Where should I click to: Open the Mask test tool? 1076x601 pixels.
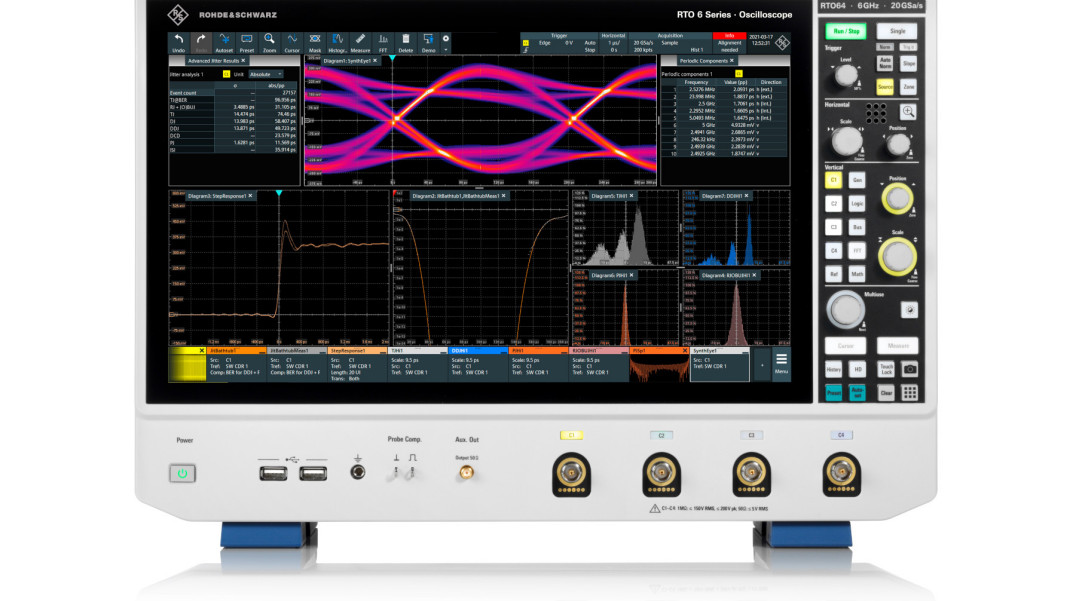pos(314,43)
